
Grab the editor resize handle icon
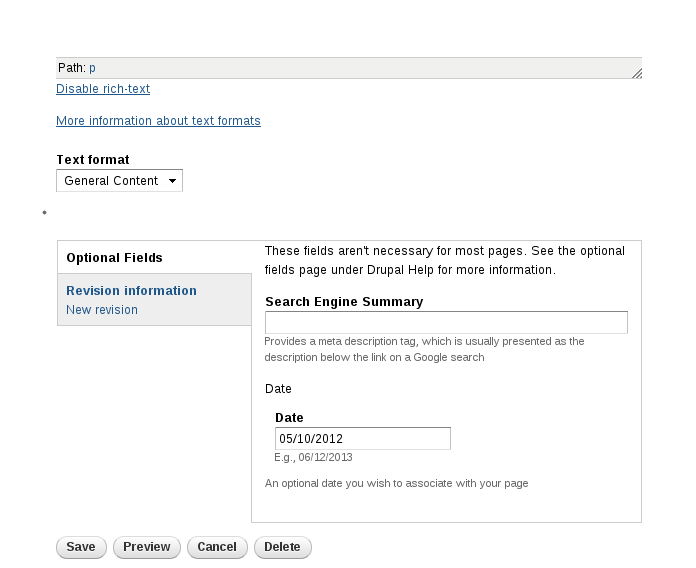pos(637,73)
